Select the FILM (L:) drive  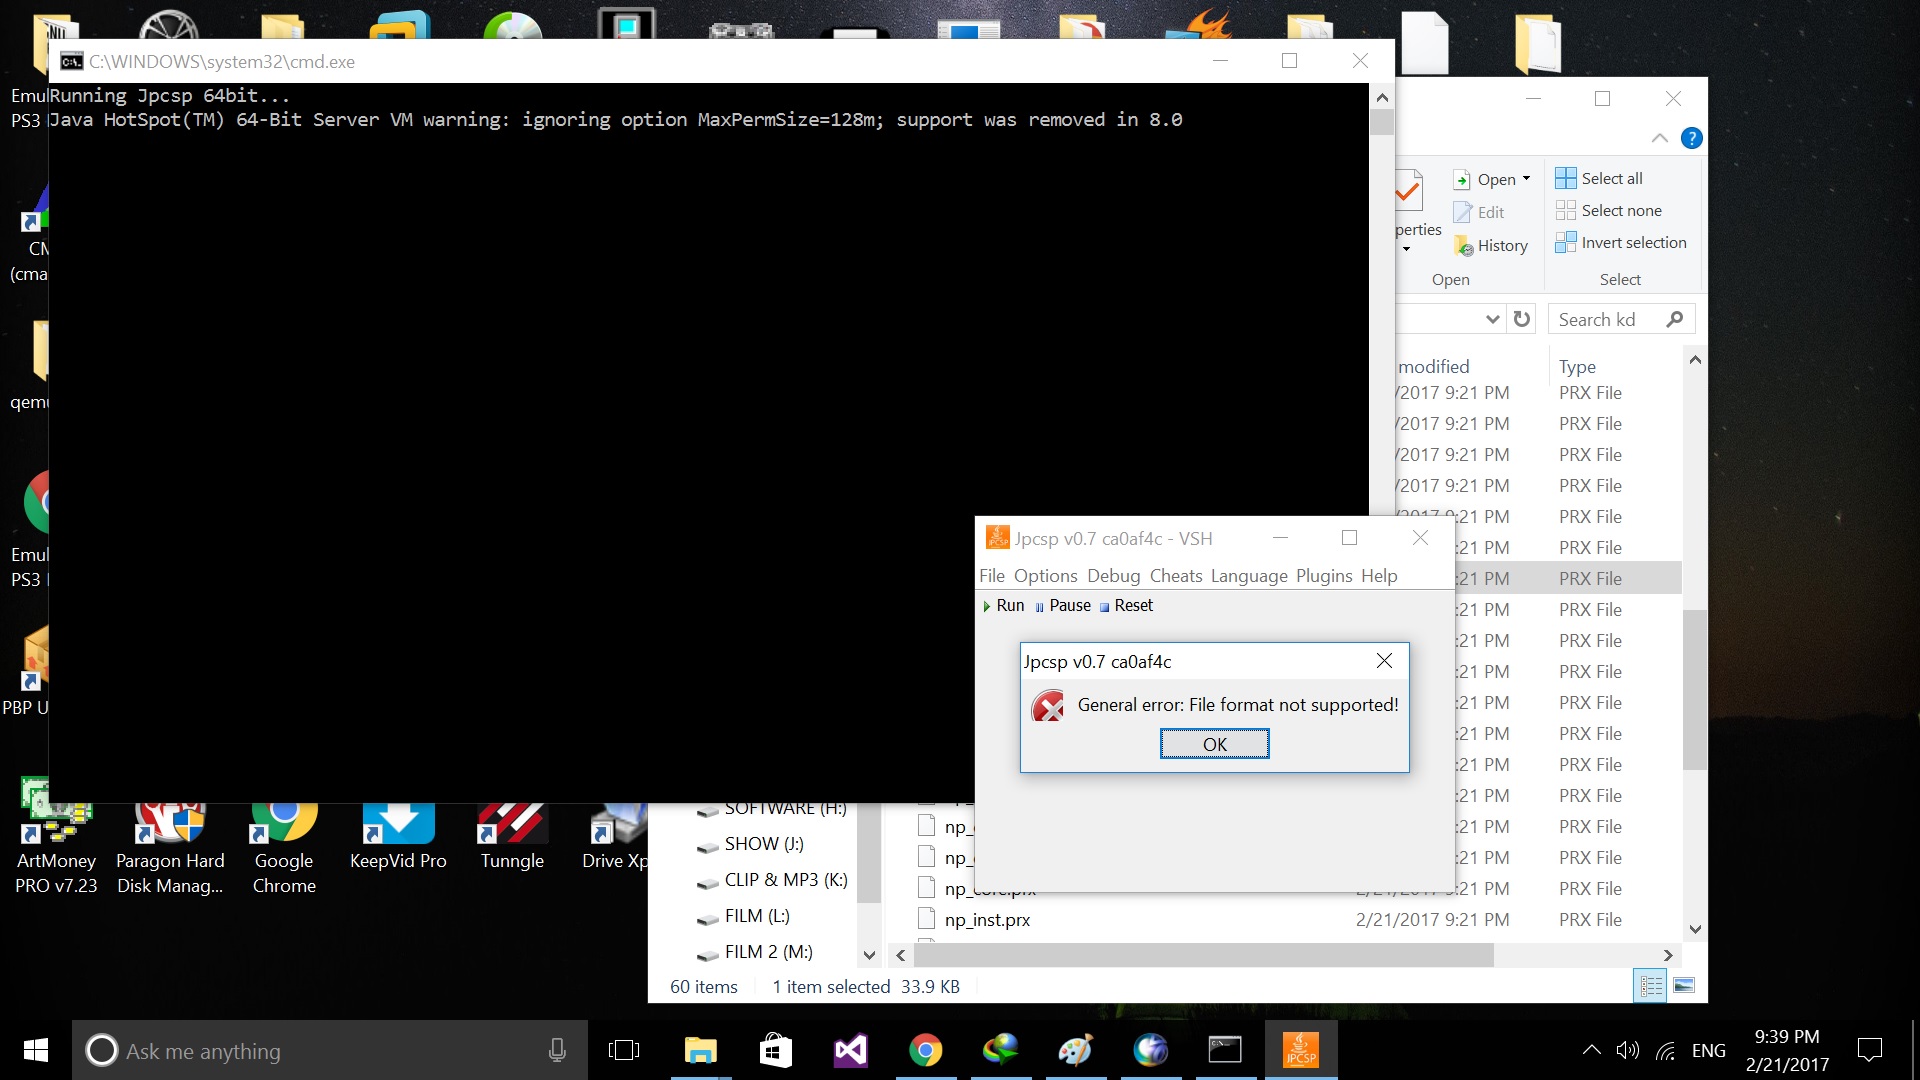[x=757, y=916]
